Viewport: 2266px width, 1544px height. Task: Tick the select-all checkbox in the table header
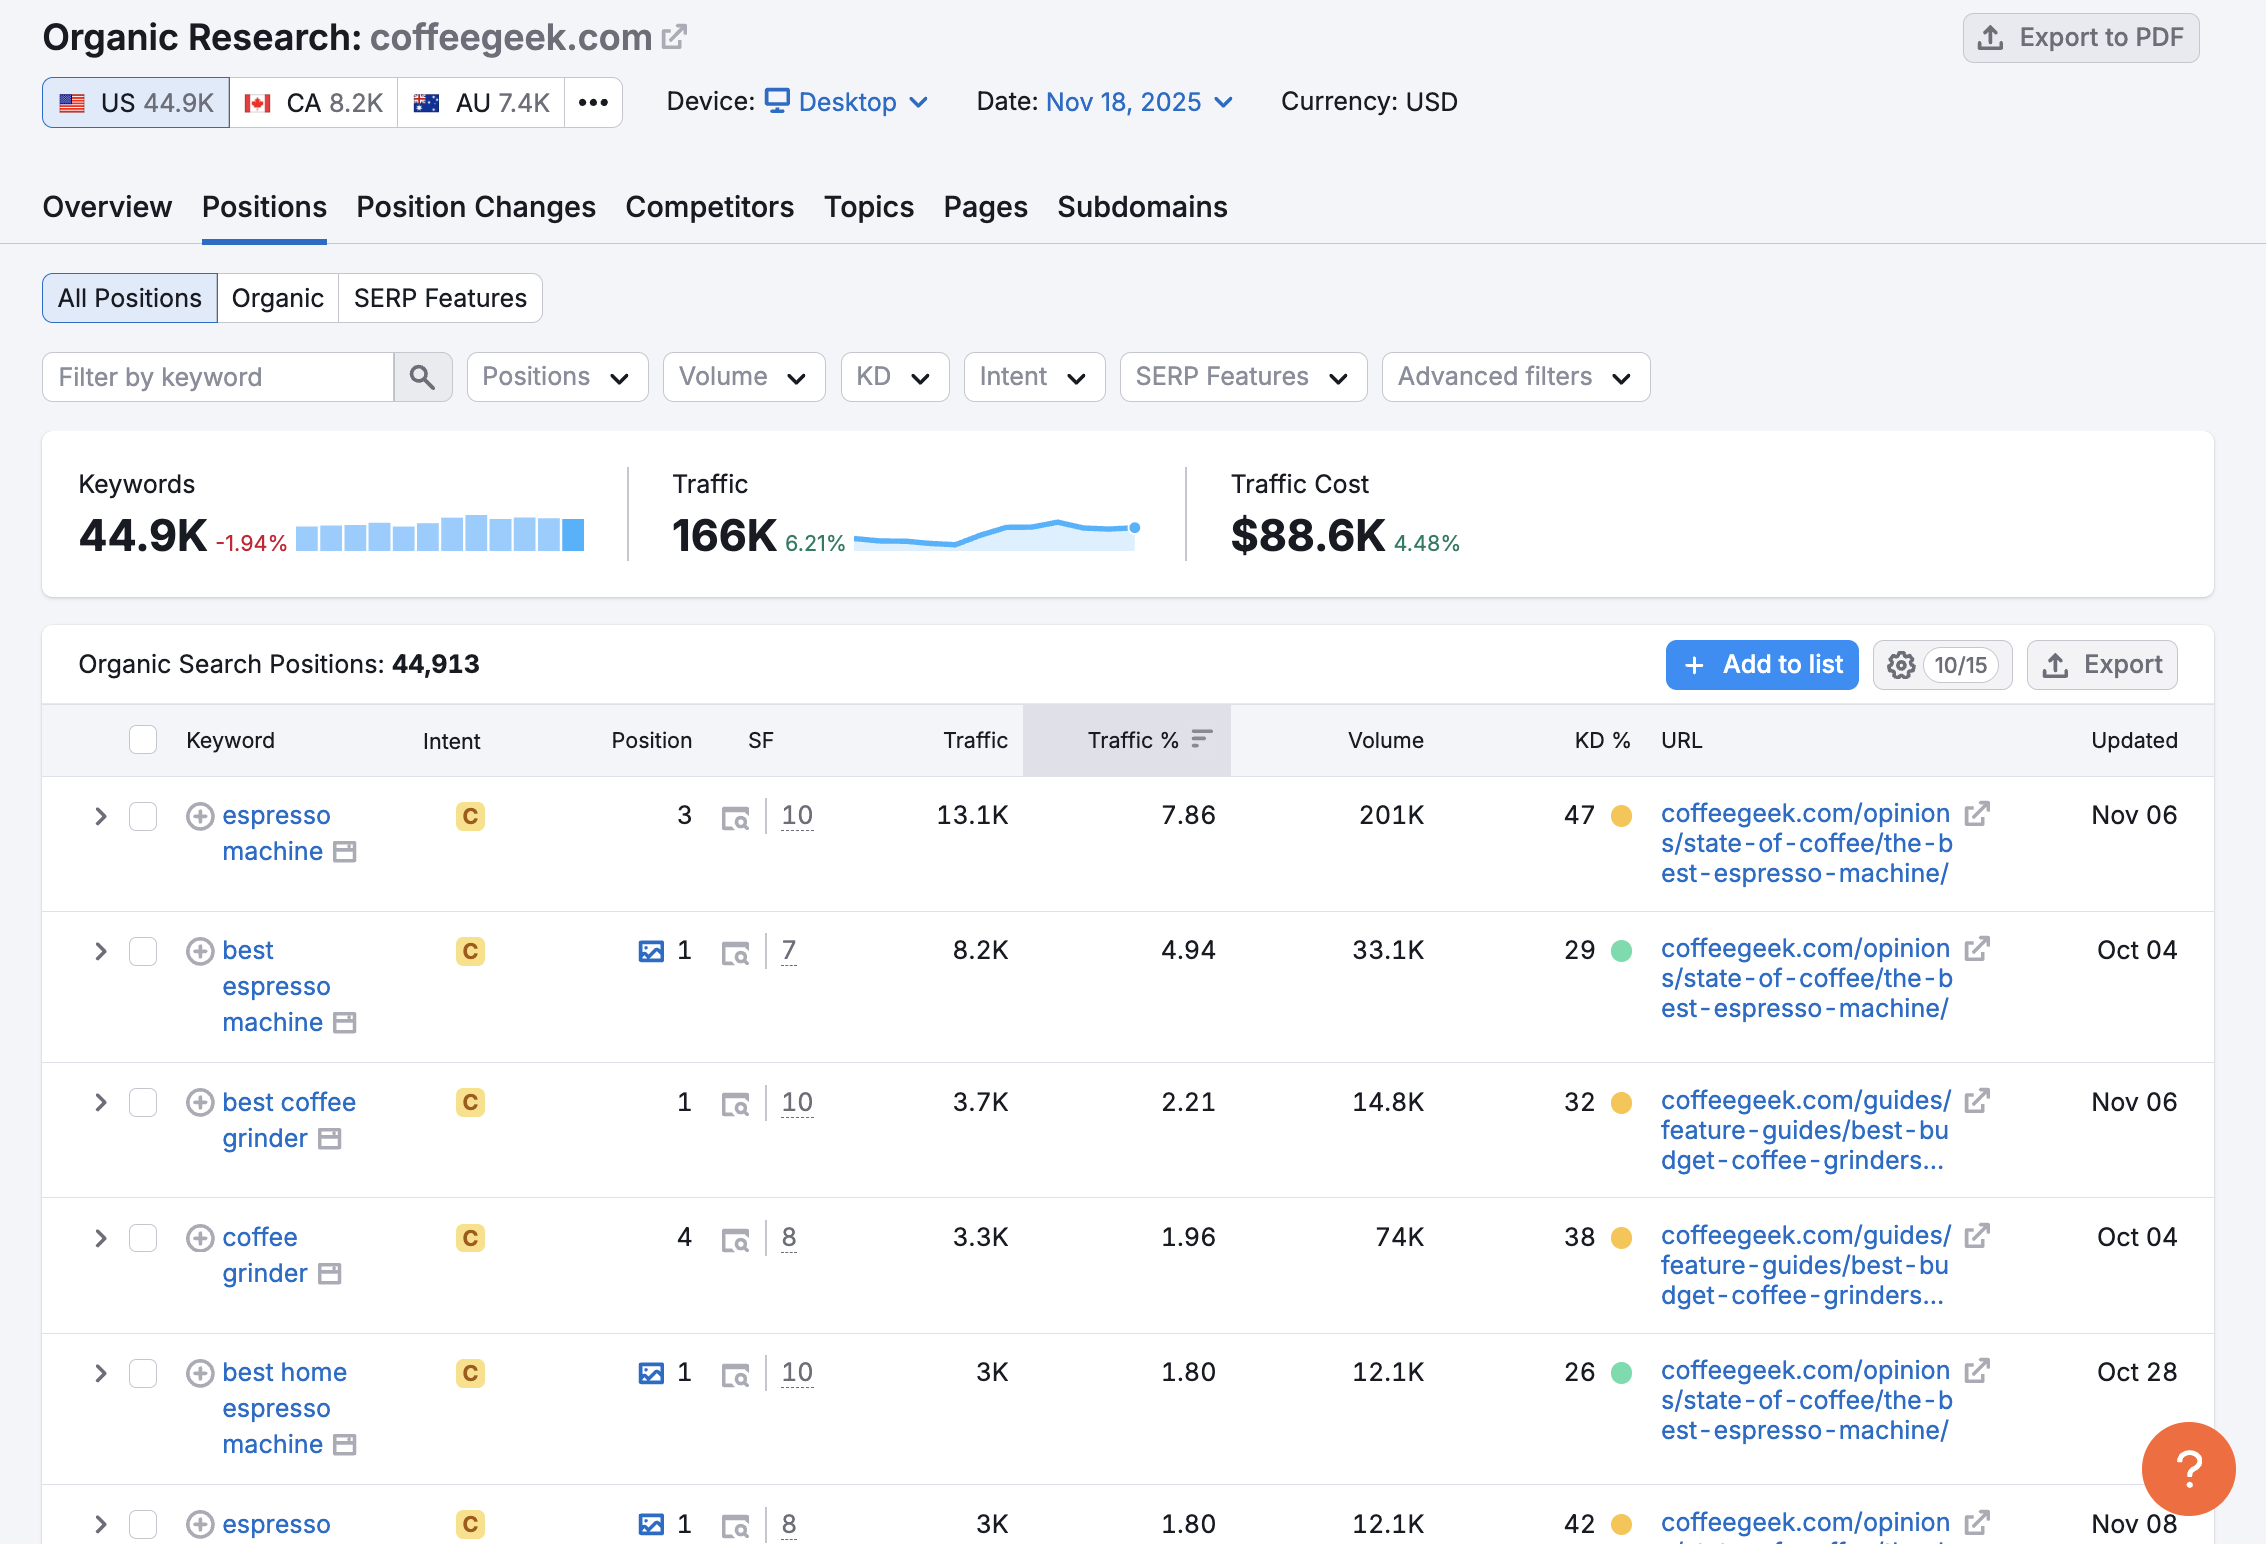pyautogui.click(x=143, y=740)
